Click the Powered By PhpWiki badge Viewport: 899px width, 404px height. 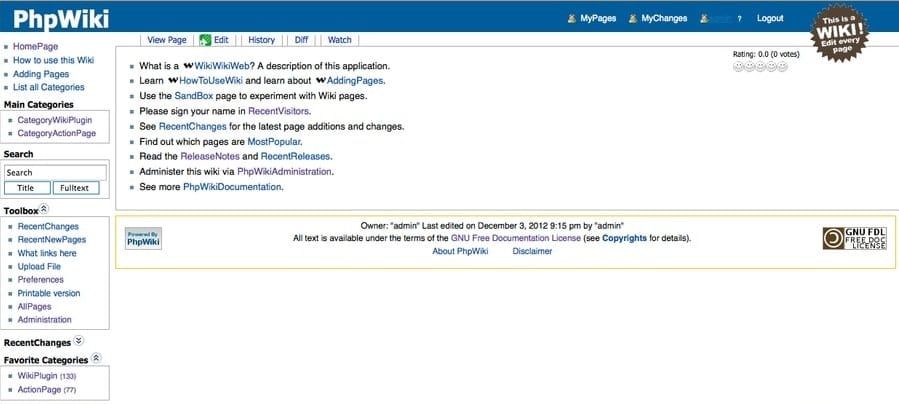click(x=143, y=238)
